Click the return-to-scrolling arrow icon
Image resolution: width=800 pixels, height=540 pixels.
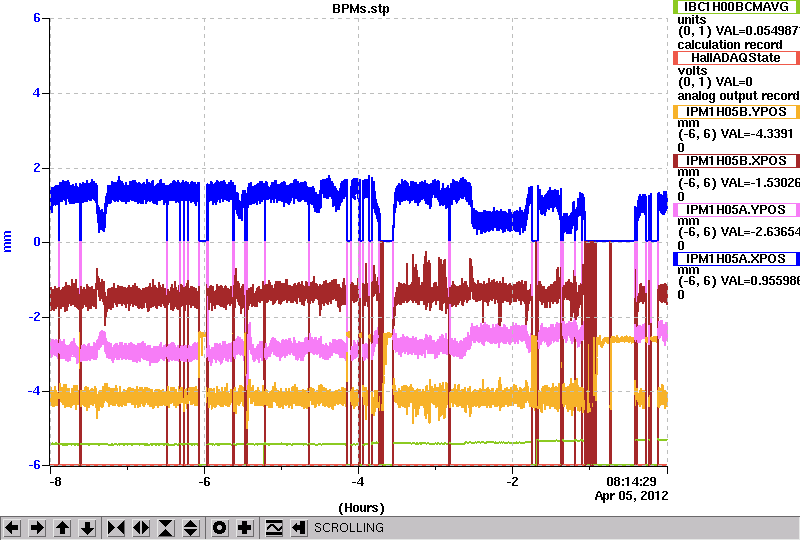(299, 528)
